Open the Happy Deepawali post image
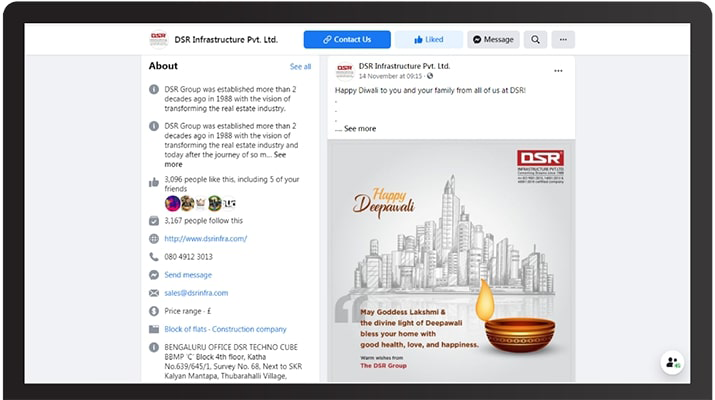Image resolution: width=715 pixels, height=400 pixels. (451, 260)
